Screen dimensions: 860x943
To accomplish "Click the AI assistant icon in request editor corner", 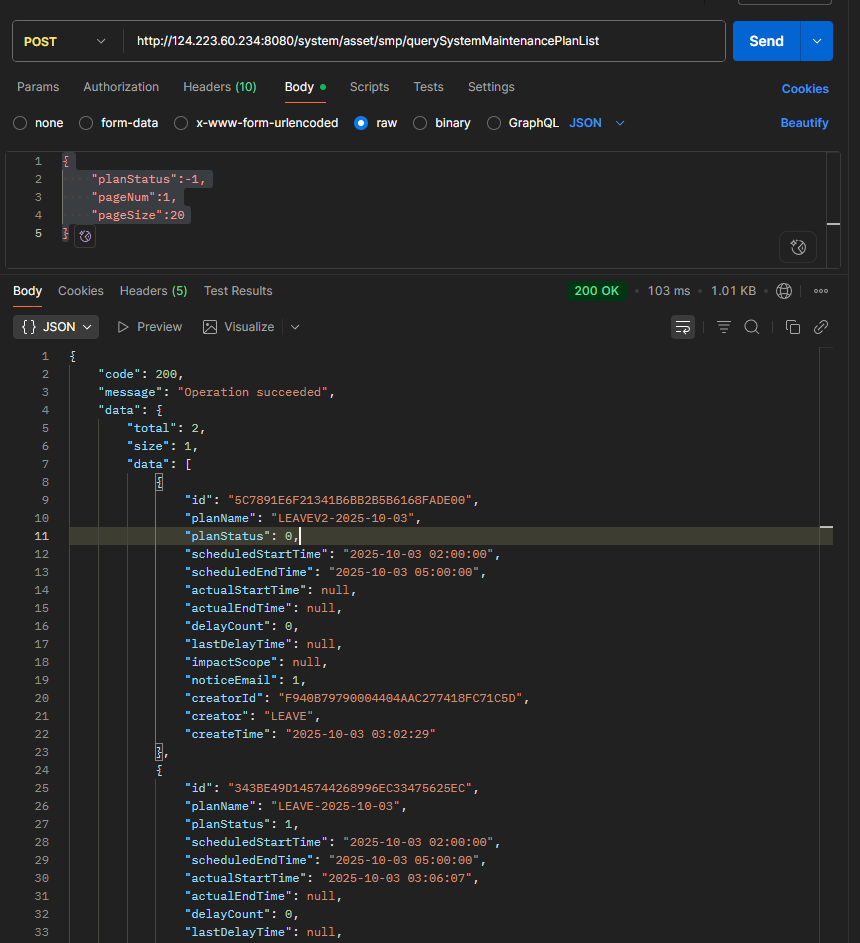I will tap(797, 247).
